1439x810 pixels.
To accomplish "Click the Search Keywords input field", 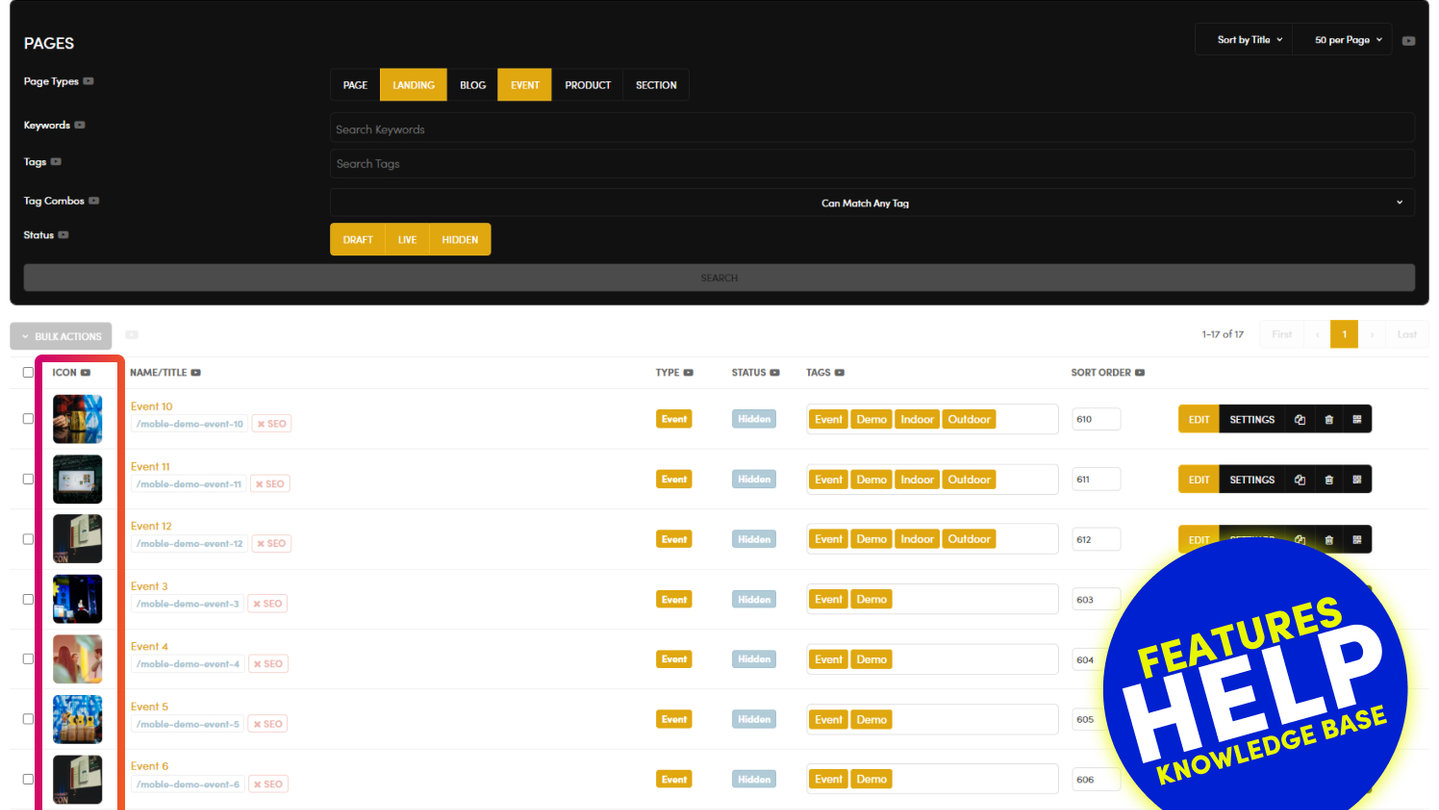I will click(871, 129).
